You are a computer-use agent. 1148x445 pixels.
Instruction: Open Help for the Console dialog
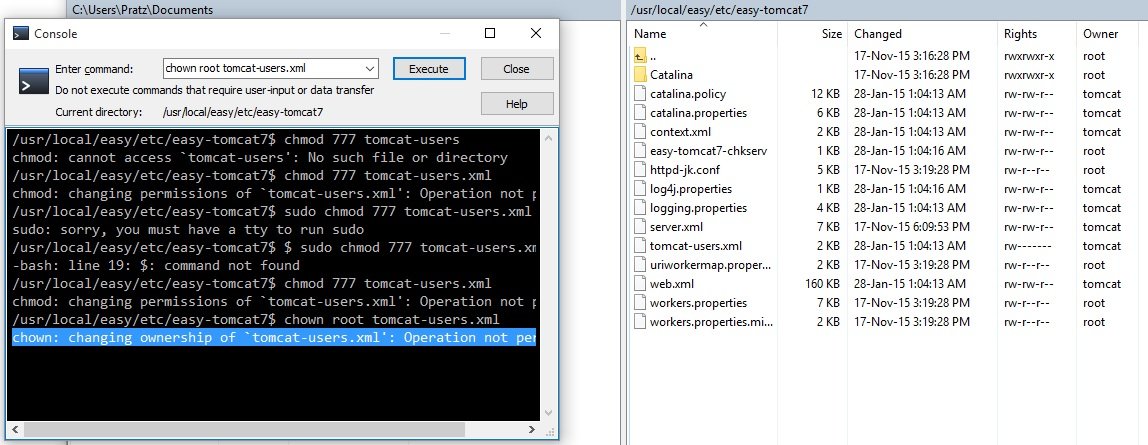pyautogui.click(x=516, y=104)
